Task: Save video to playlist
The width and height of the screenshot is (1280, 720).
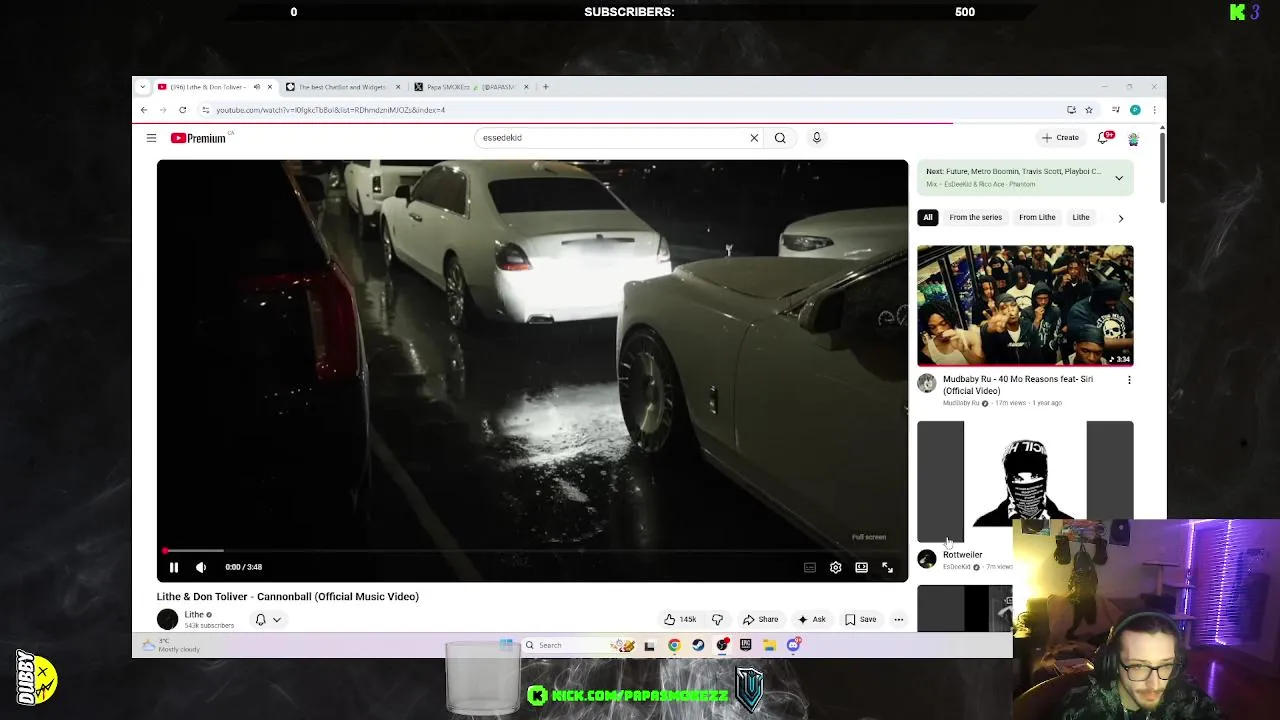Action: click(860, 619)
